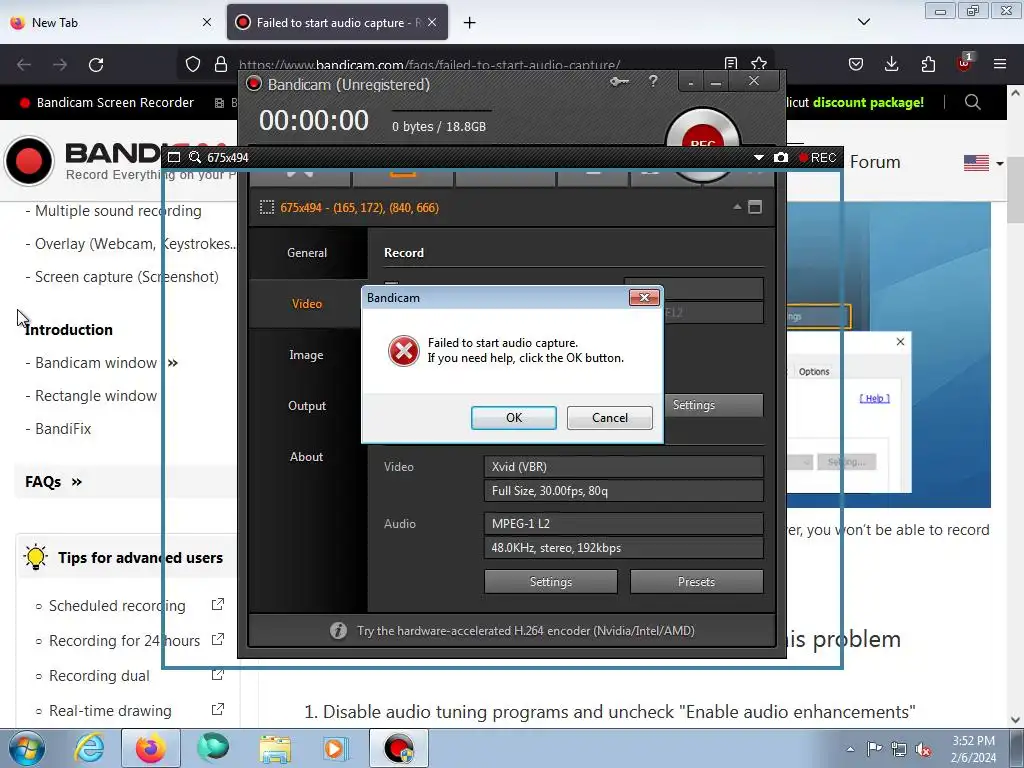
Task: Click the bandicam.com address bar
Action: click(x=429, y=65)
